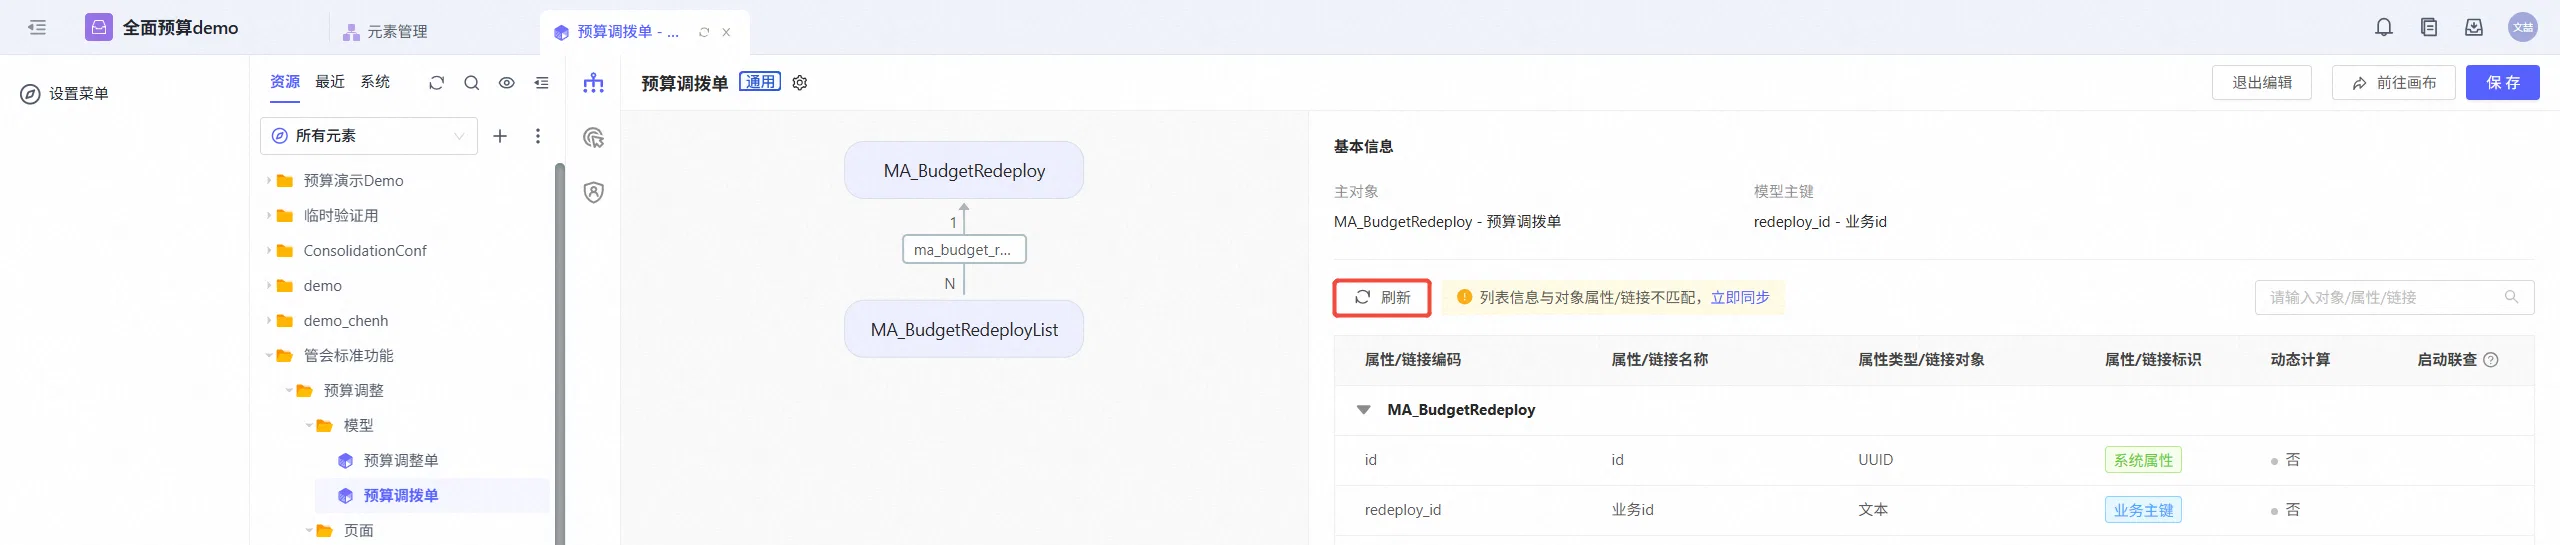
Task: Click the 系统属性 tag in id row
Action: tap(2143, 460)
